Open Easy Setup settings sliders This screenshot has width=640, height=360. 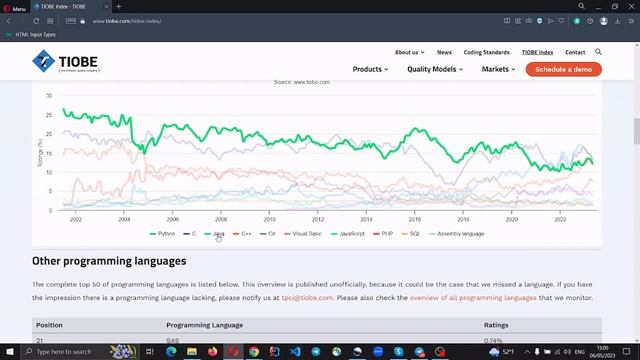coord(631,21)
